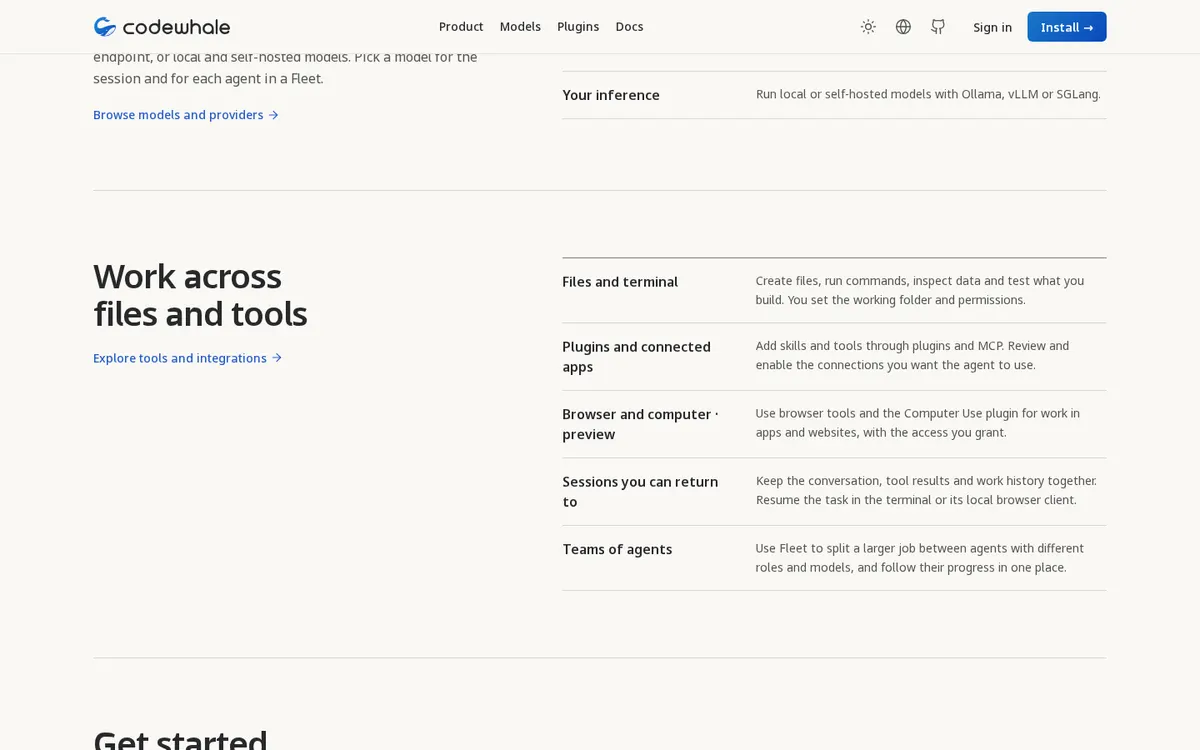
Task: Select the 'Sessions you can return to' heading
Action: point(640,492)
